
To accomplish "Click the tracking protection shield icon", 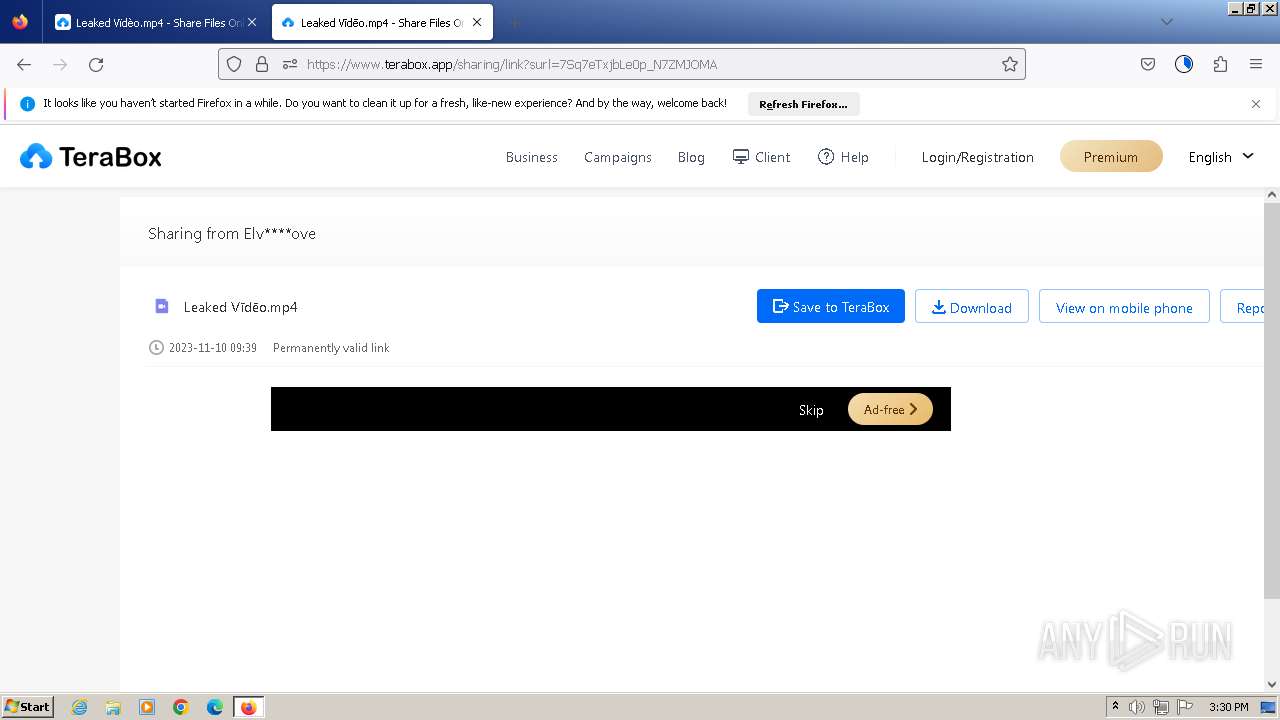I will (x=234, y=64).
